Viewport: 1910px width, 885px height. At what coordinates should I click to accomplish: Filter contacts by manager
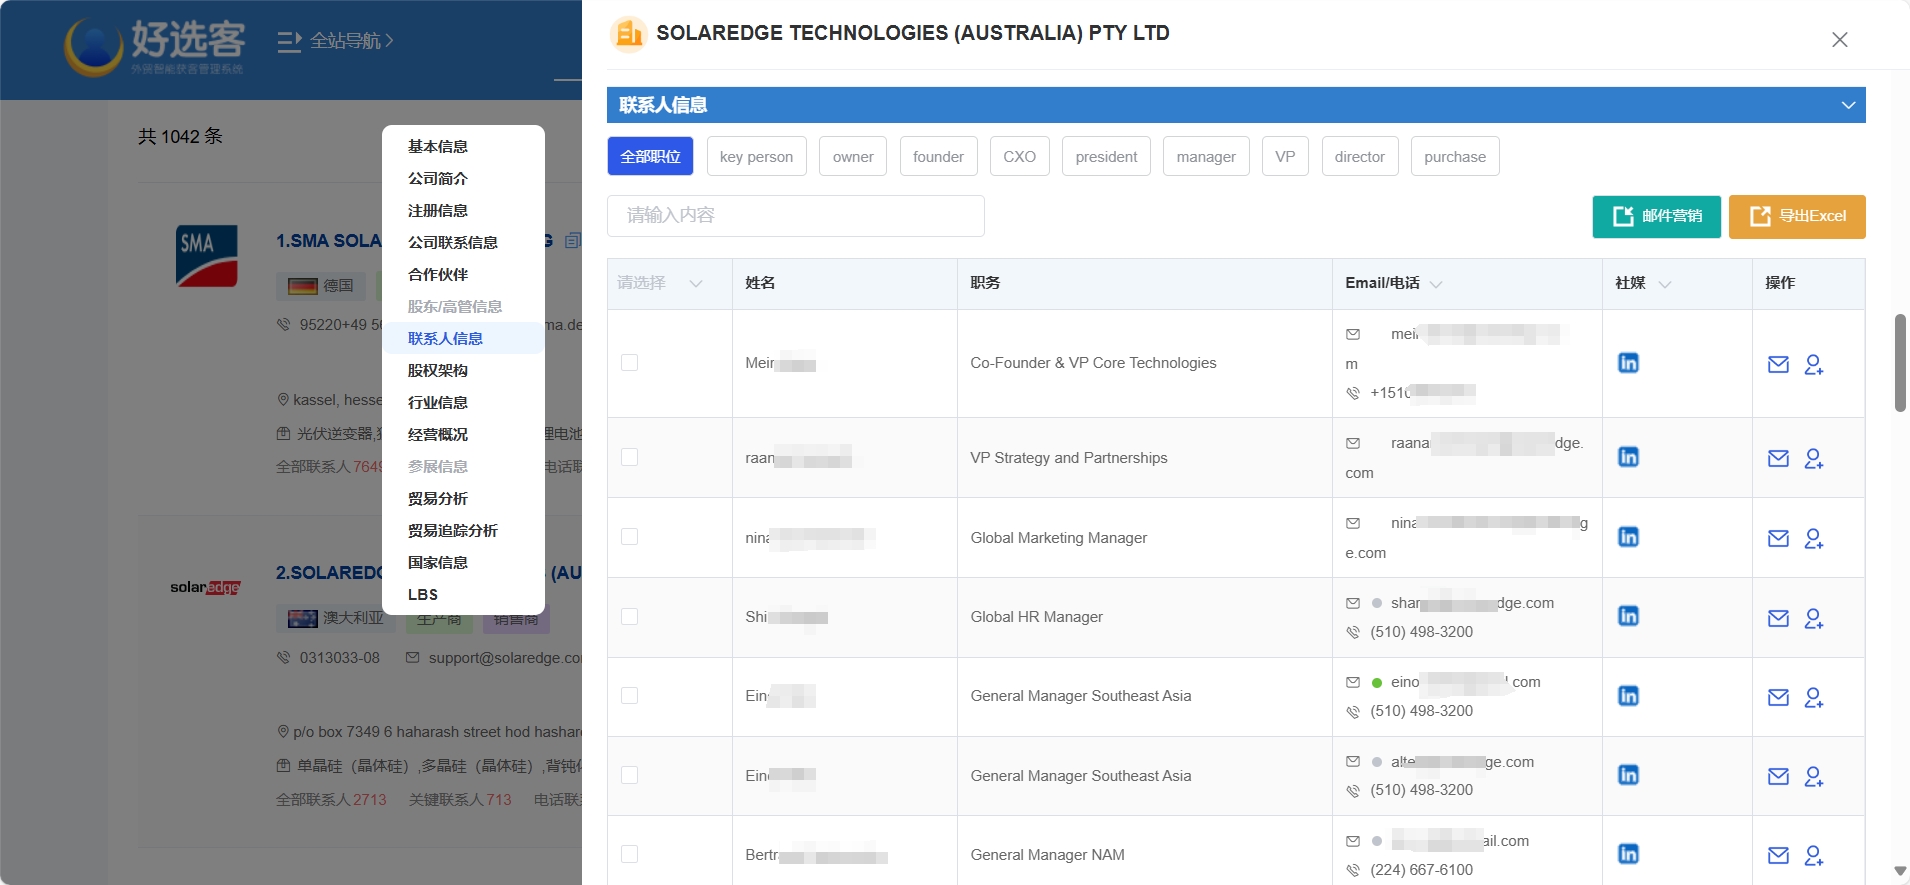(1206, 156)
